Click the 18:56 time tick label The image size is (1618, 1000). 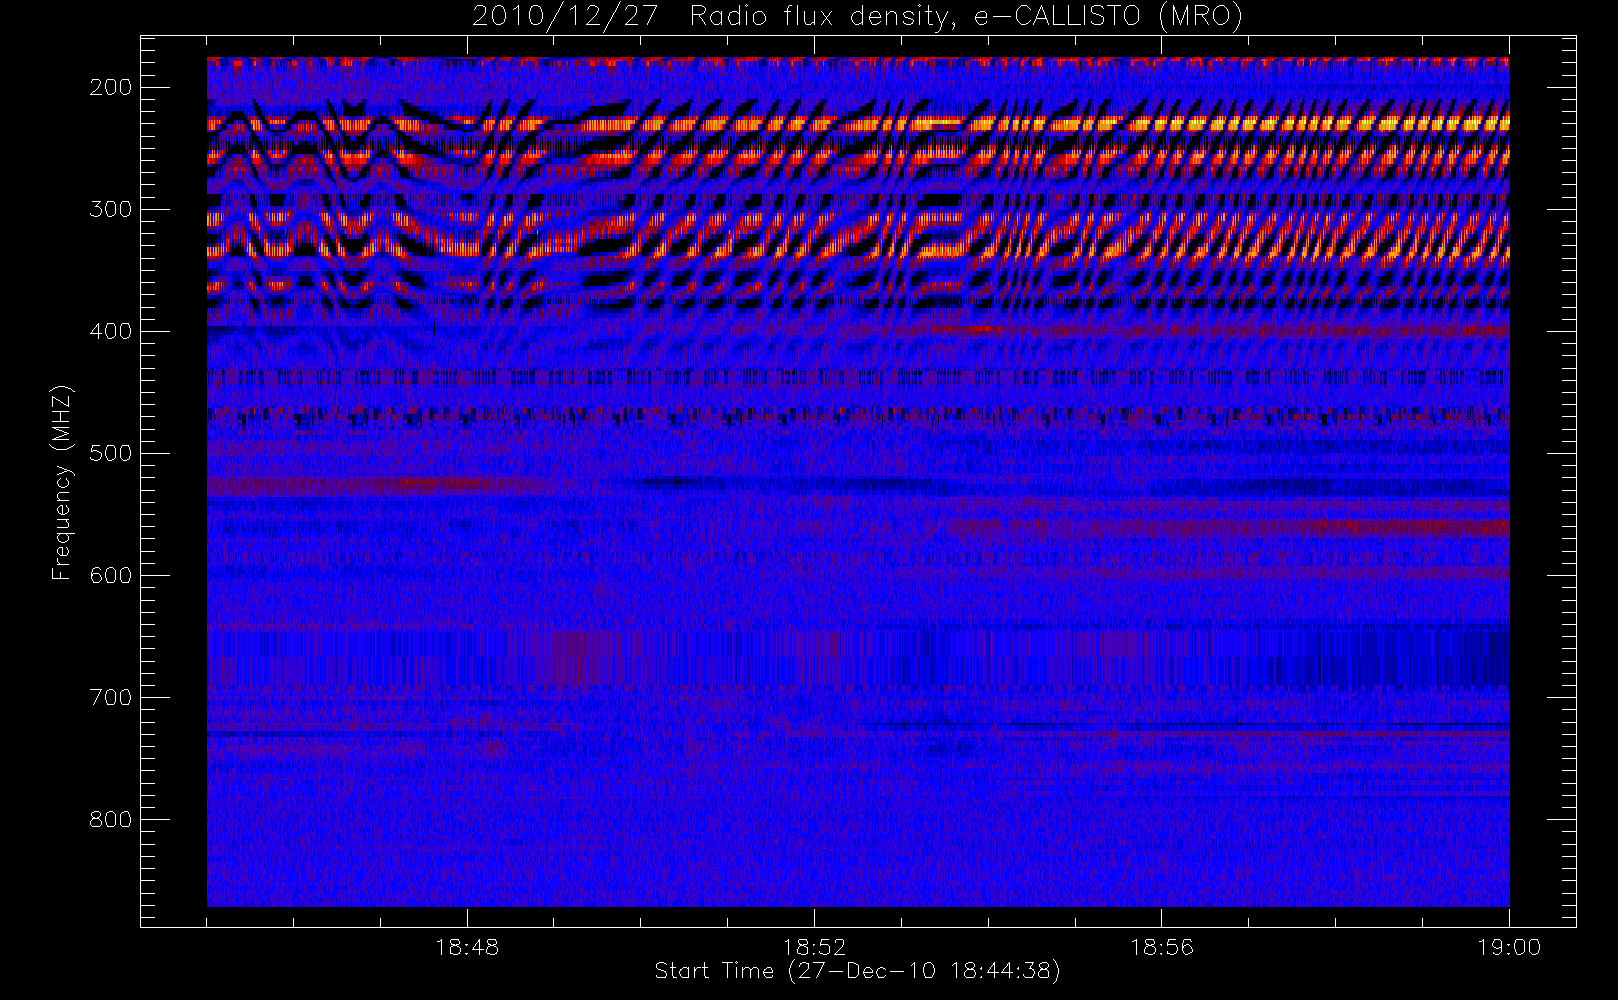point(1162,947)
